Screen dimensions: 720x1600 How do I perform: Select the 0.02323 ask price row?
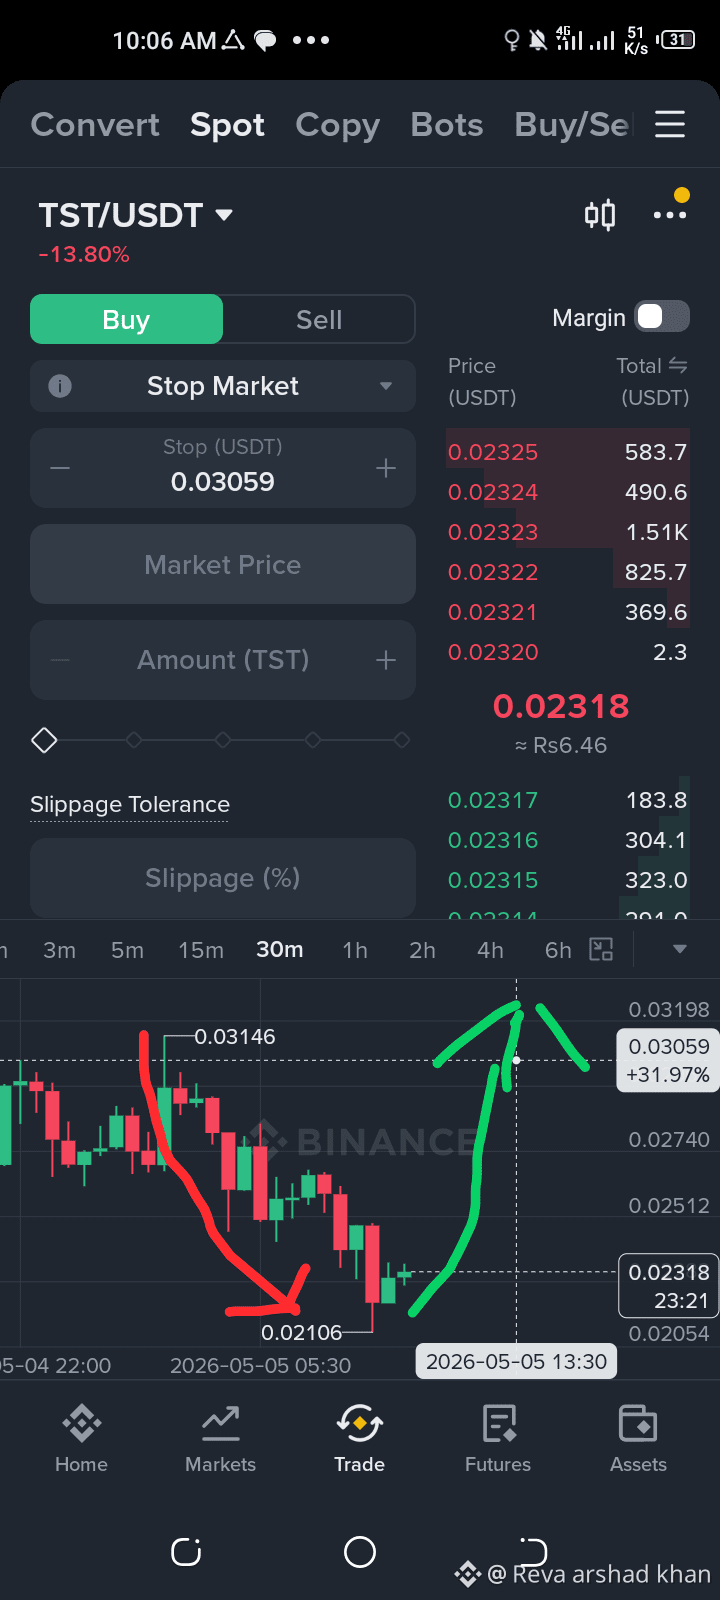coord(568,532)
